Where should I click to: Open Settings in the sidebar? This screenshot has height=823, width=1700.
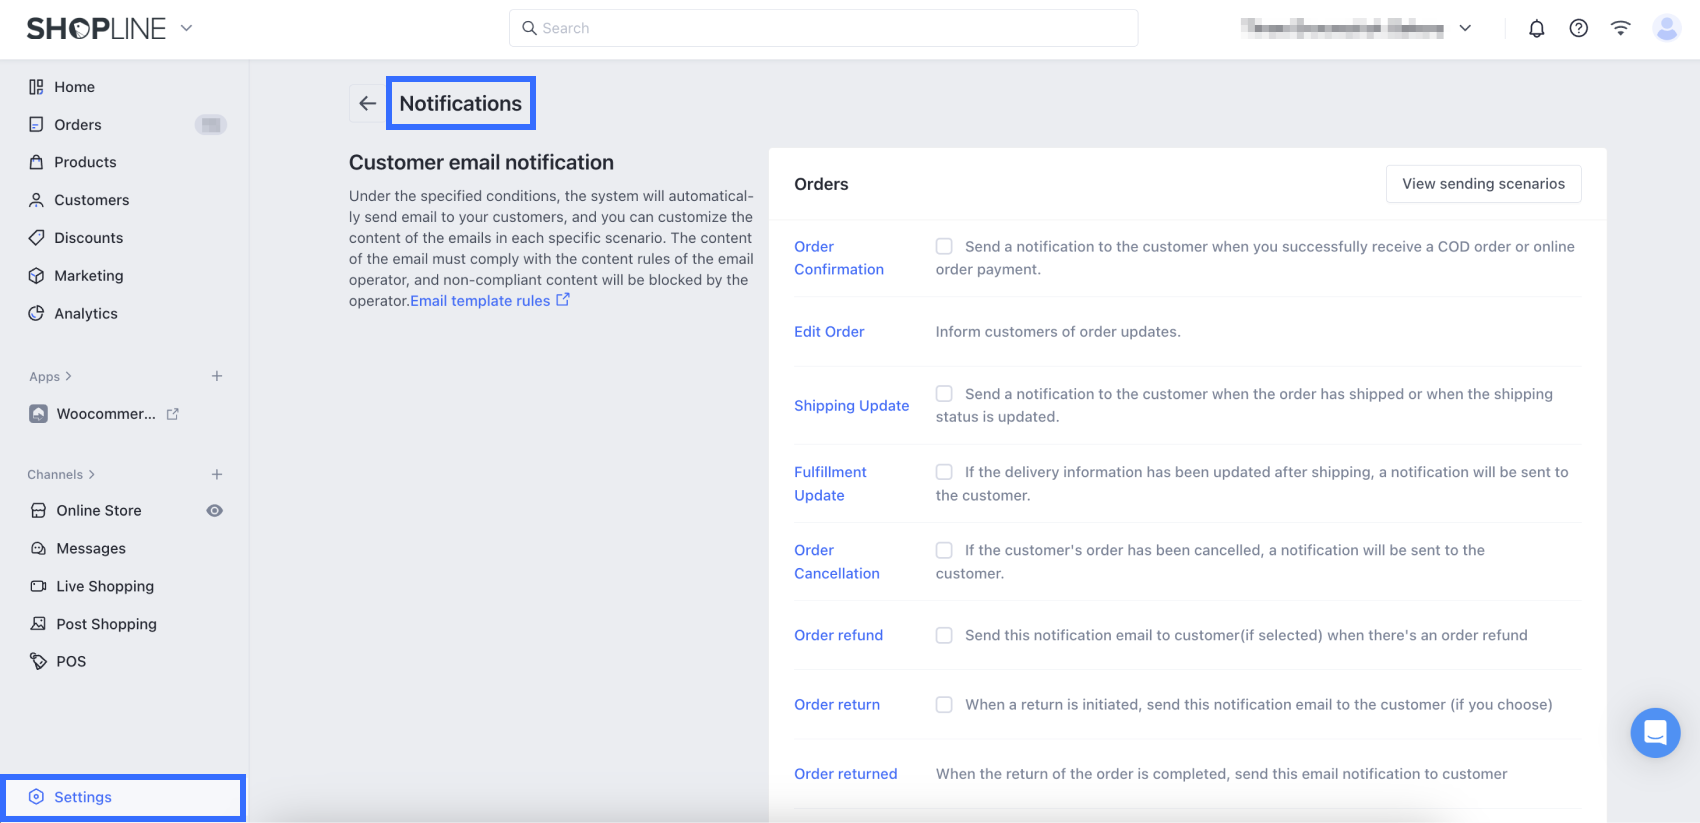tap(83, 797)
